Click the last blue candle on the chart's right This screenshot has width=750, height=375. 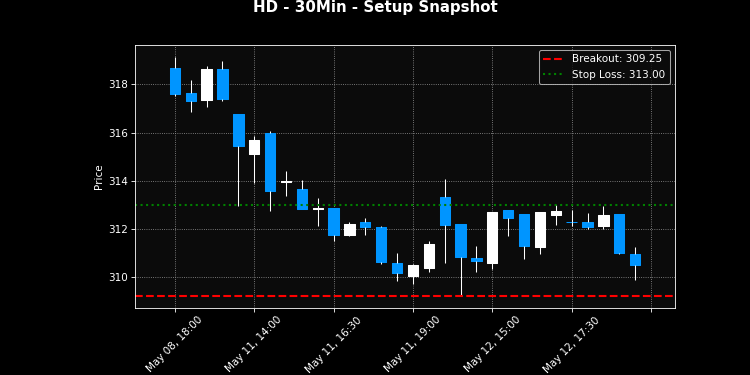pyautogui.click(x=635, y=260)
